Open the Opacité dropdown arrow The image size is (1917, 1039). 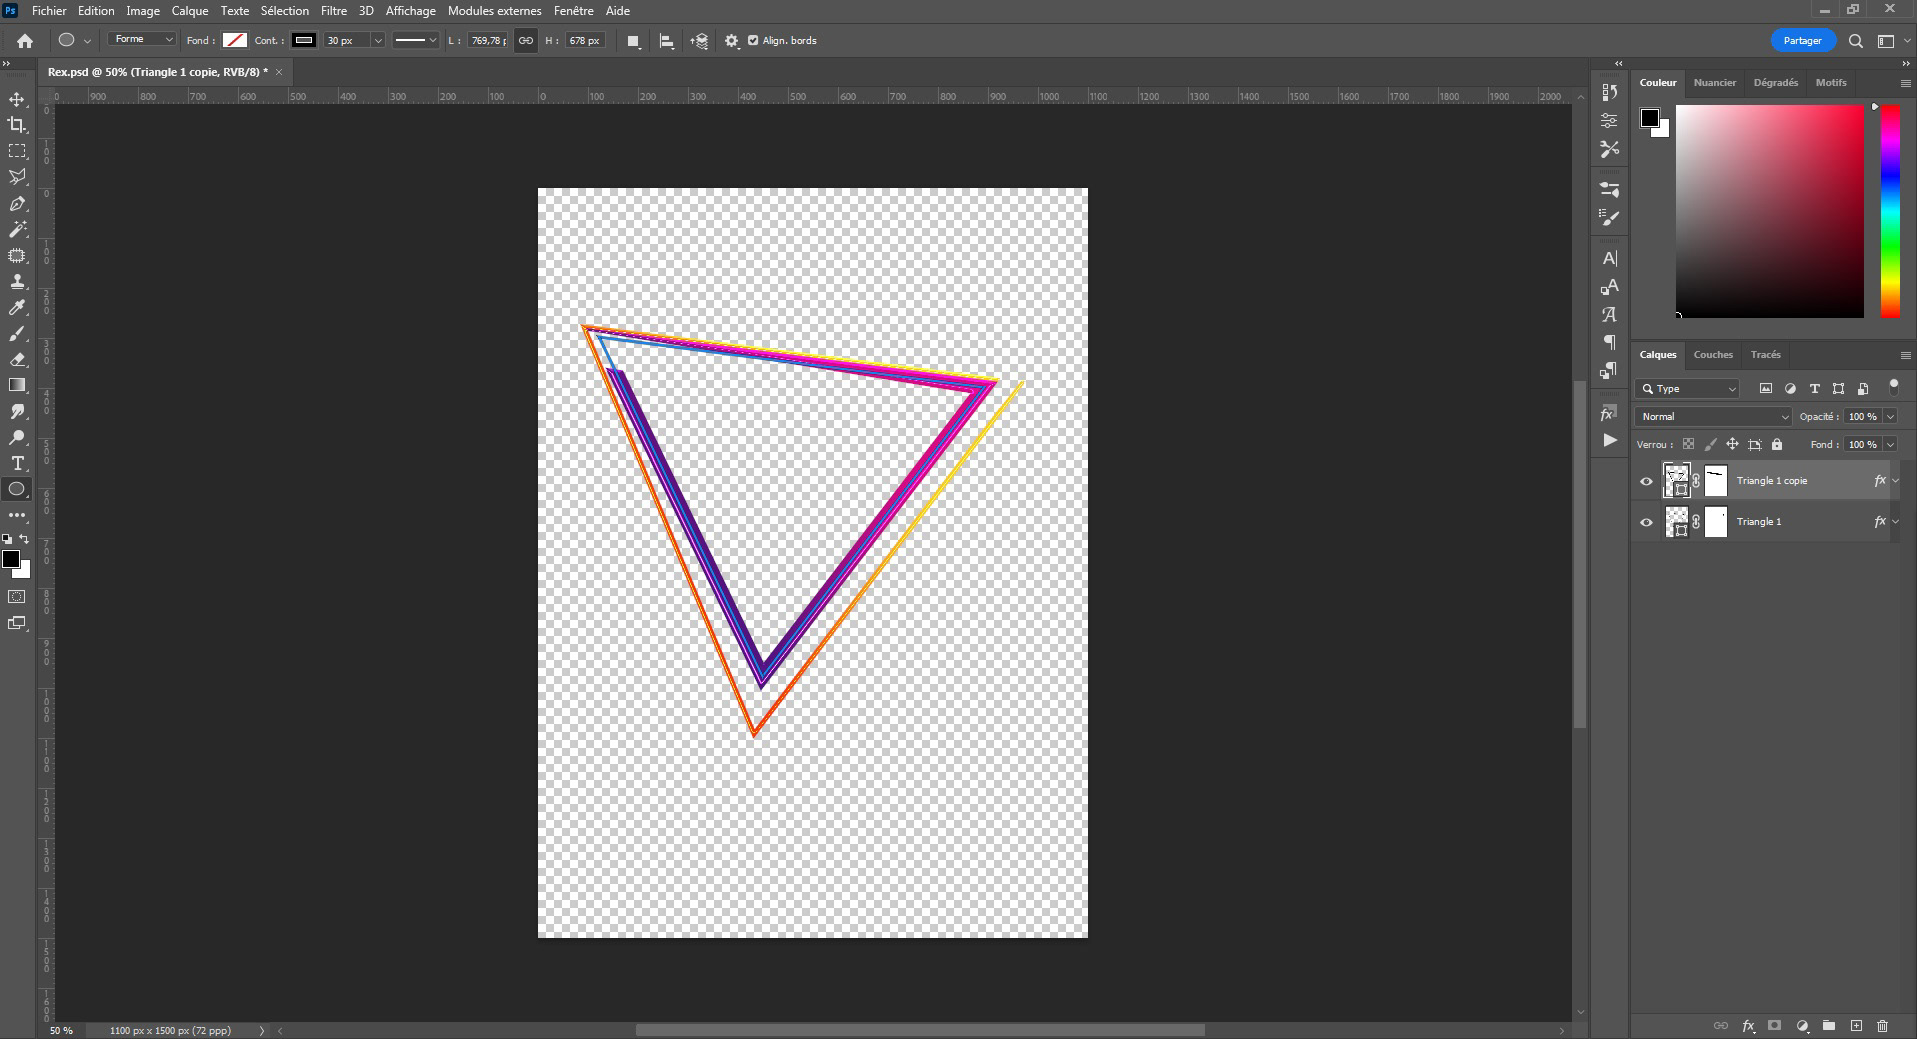click(x=1890, y=417)
